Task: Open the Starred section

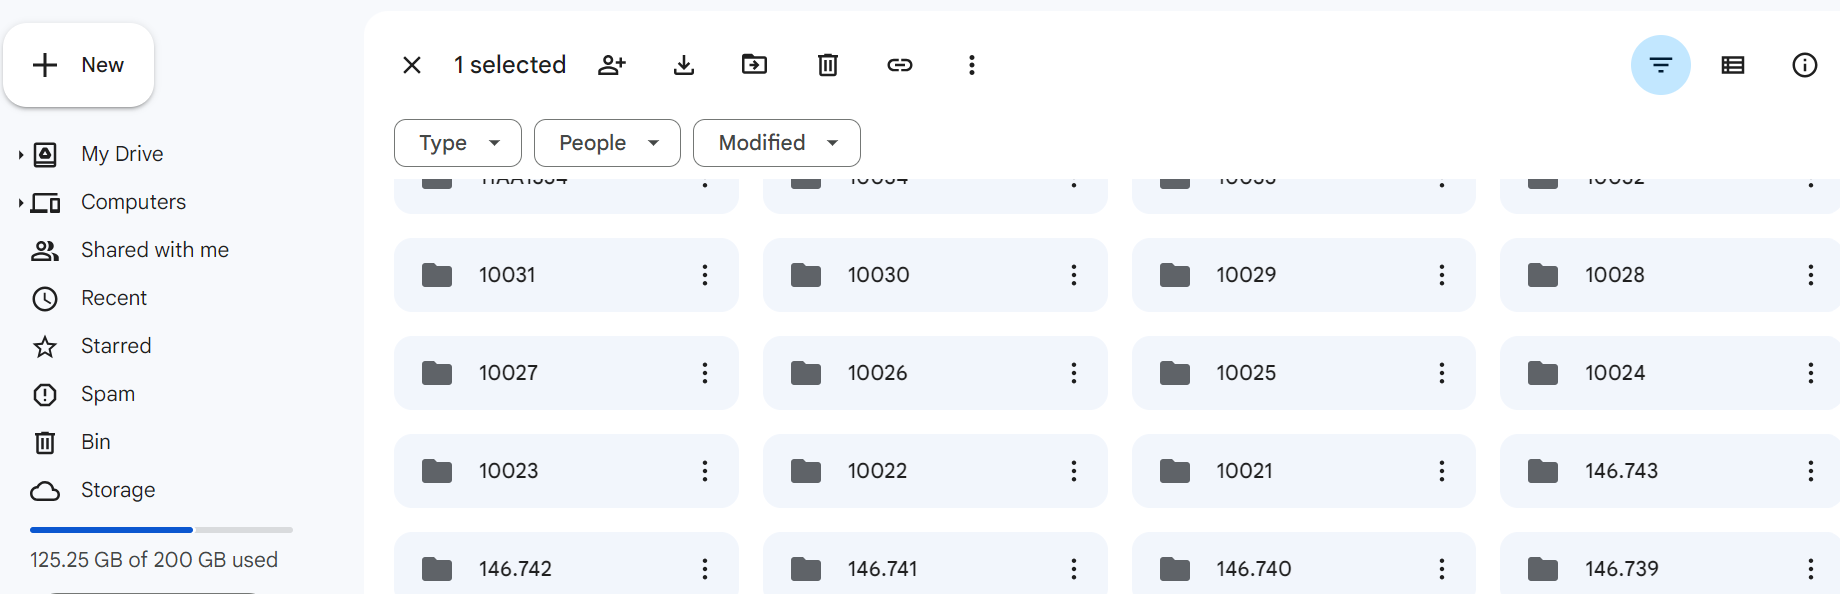Action: coord(116,346)
